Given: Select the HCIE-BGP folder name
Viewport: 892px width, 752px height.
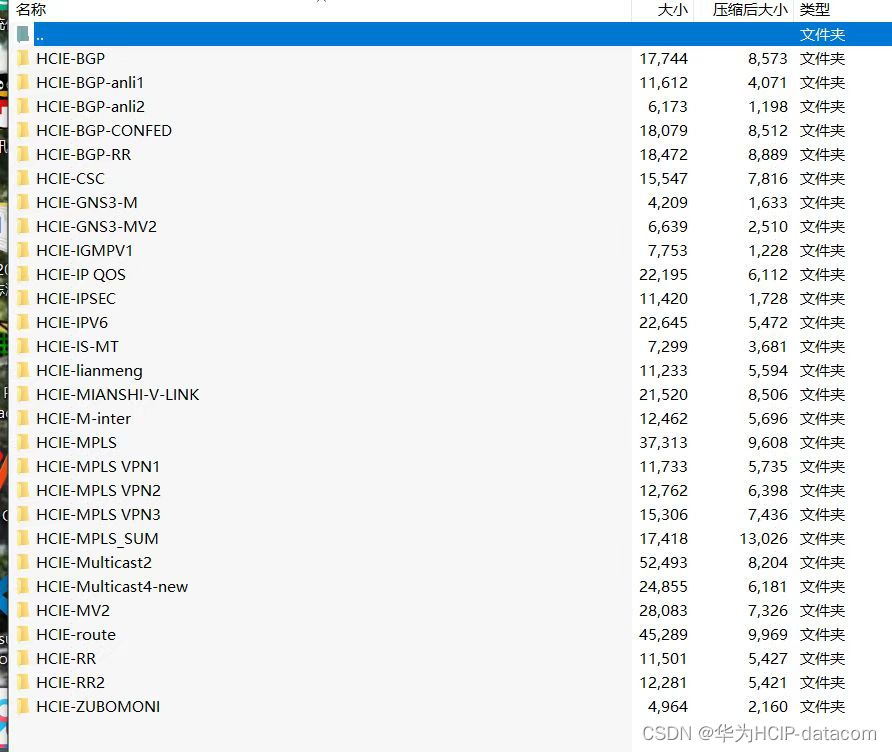Looking at the screenshot, I should coord(71,59).
